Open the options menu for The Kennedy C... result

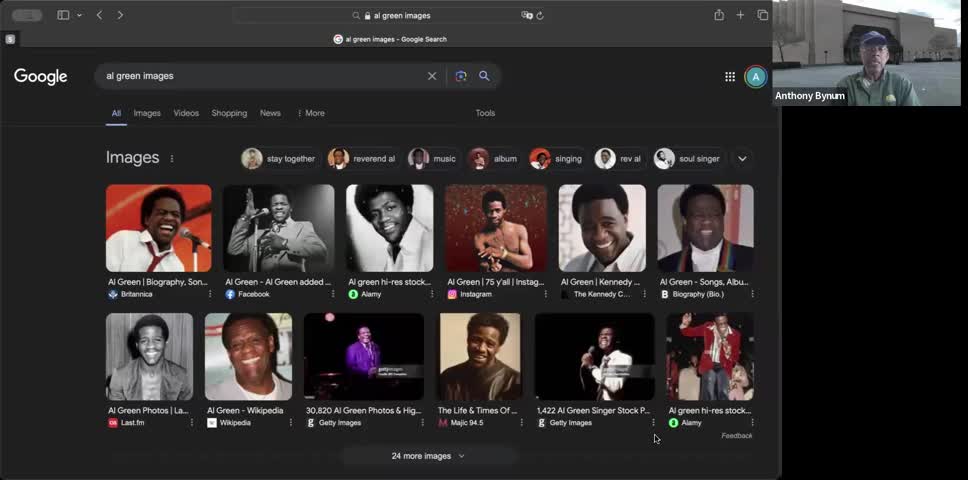tap(645, 294)
